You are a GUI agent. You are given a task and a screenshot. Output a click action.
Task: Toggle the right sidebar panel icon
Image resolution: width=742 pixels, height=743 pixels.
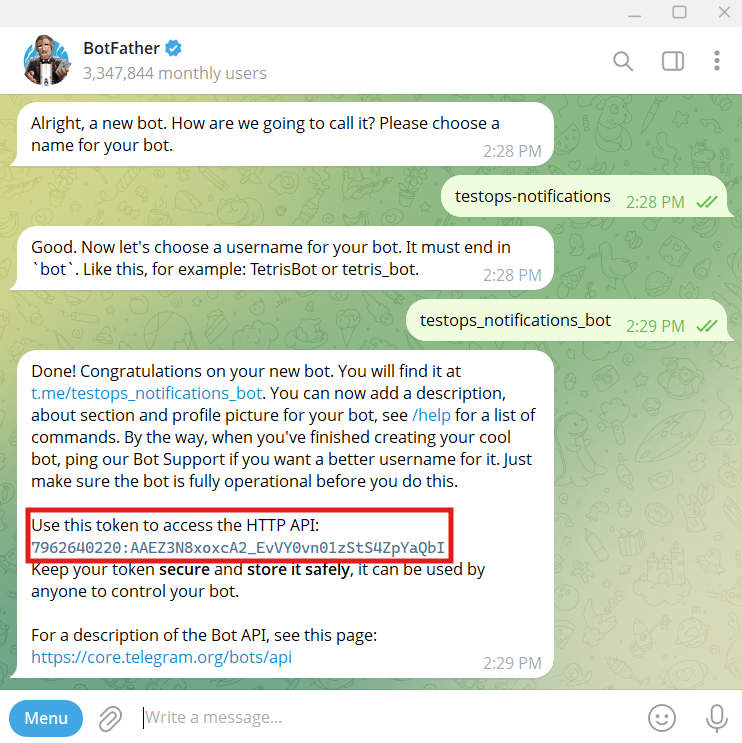click(x=672, y=61)
